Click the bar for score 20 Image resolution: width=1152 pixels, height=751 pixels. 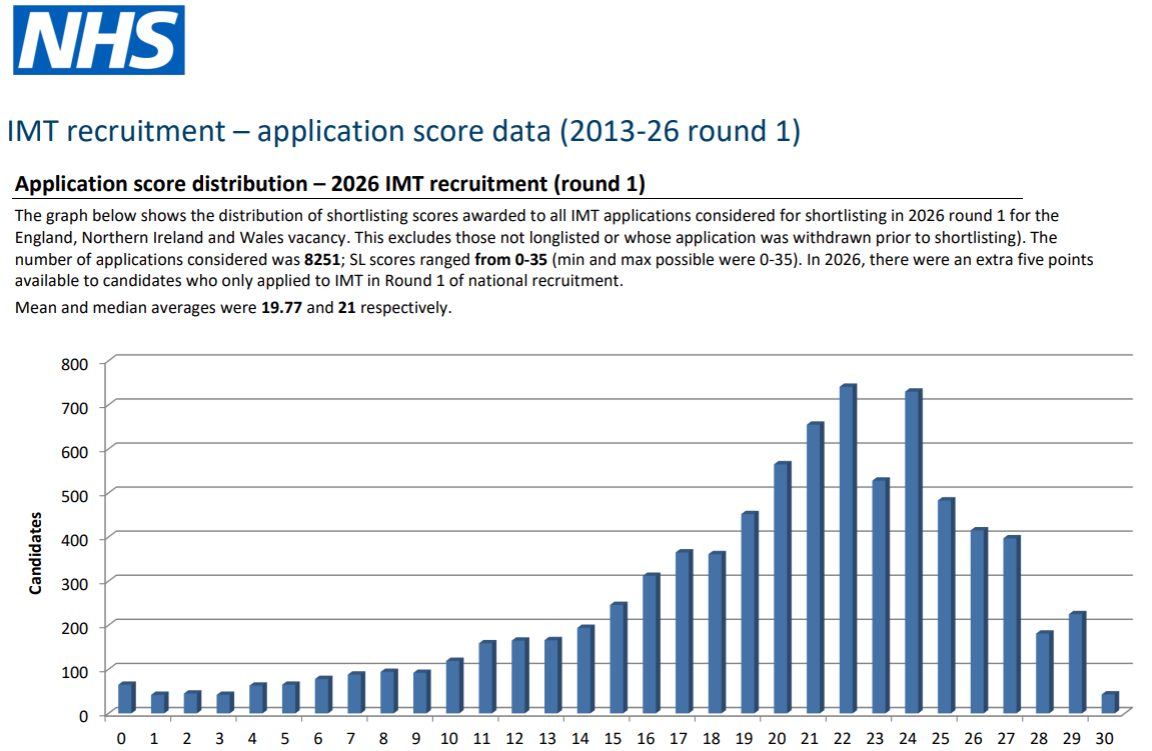click(781, 588)
